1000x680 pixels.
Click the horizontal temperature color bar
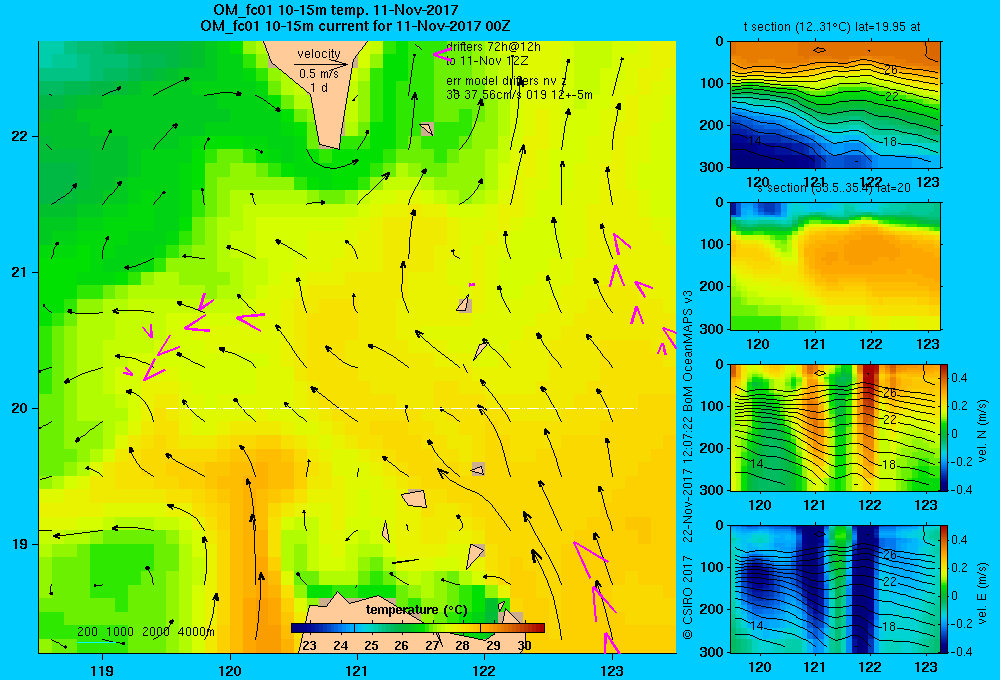418,628
